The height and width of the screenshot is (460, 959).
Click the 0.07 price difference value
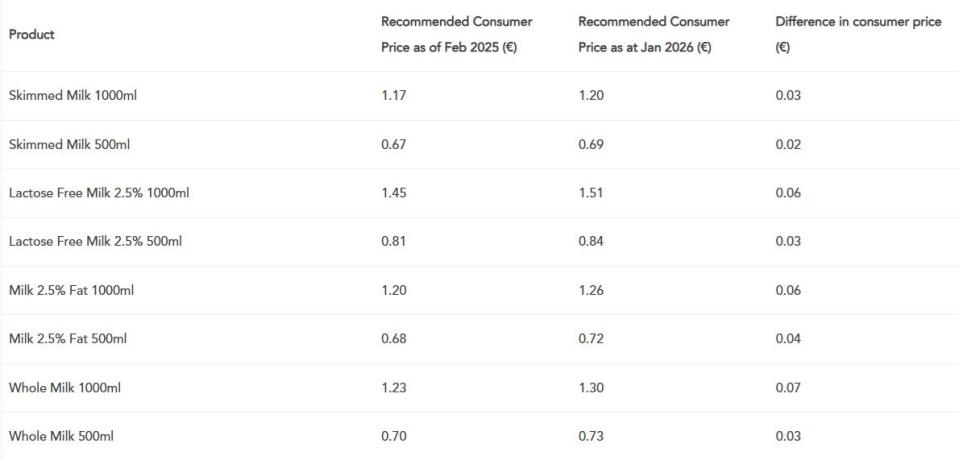pyautogui.click(x=788, y=387)
